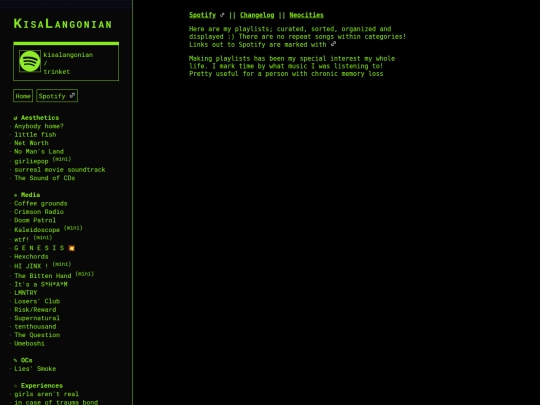Open the Spotify link in the top bar
The image size is (540, 405).
(202, 15)
